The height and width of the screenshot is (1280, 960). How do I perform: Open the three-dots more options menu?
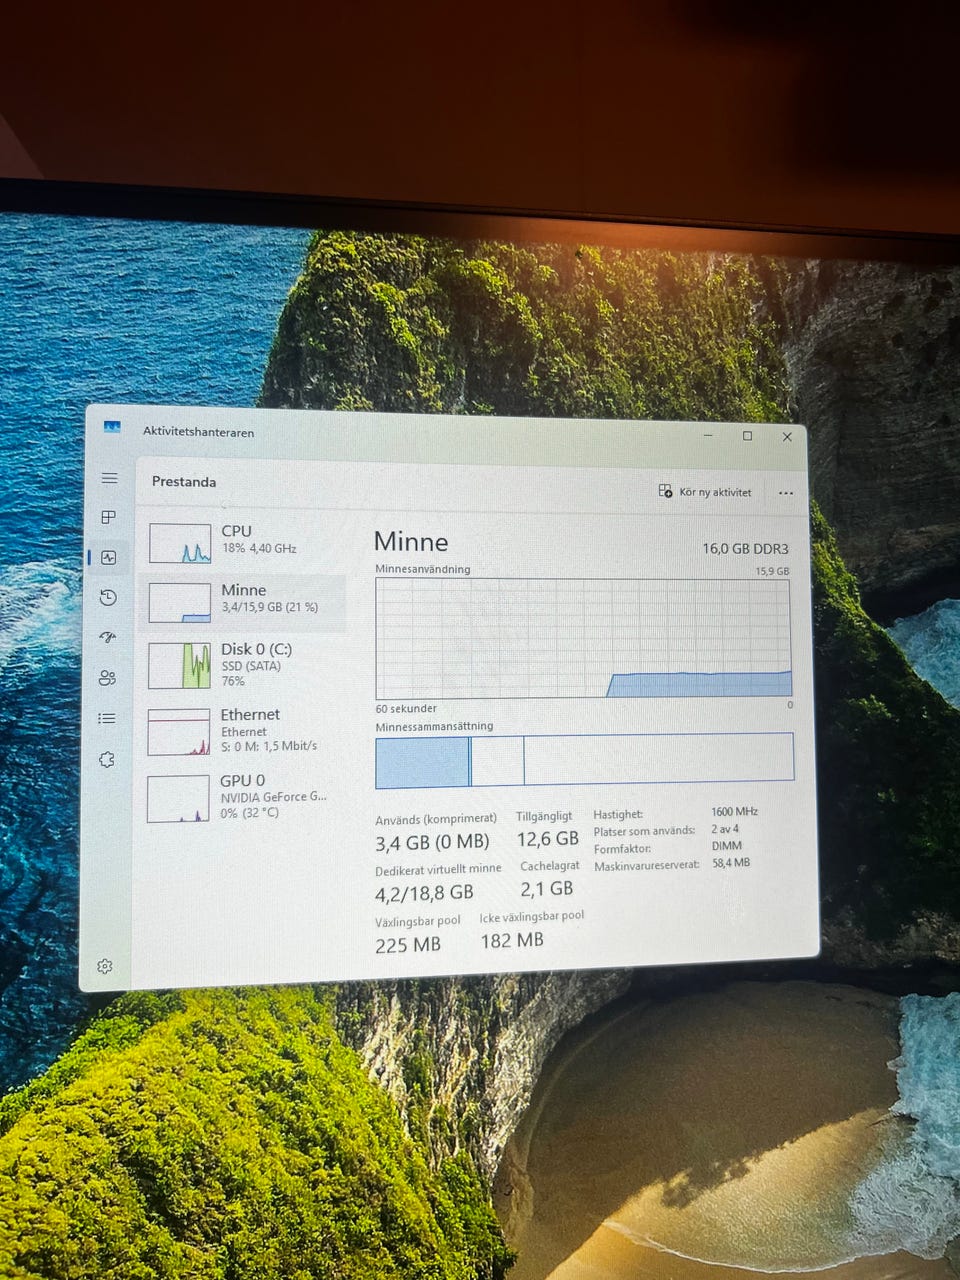pyautogui.click(x=786, y=493)
